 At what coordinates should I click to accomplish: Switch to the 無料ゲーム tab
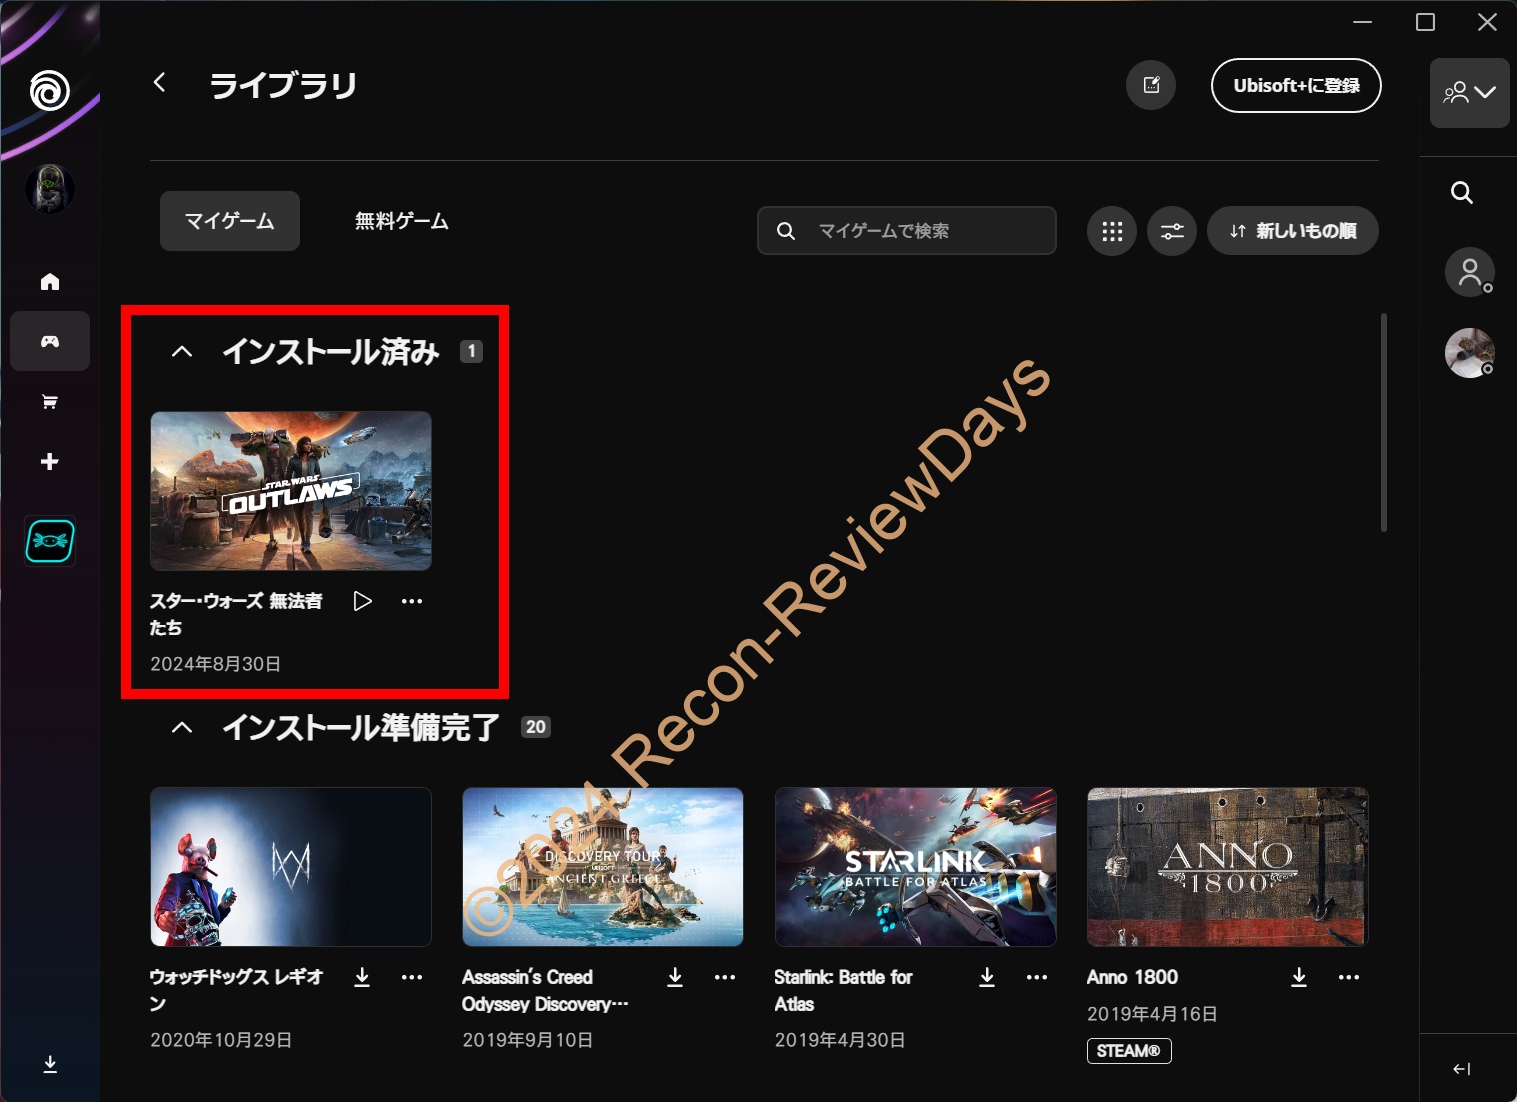(402, 221)
